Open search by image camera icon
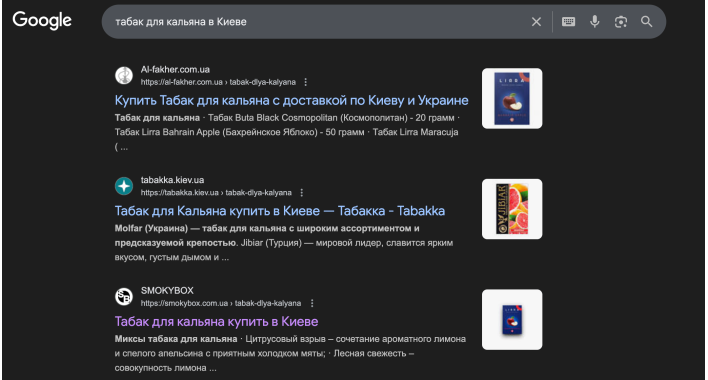Screen dimensions: 708x380 pos(621,22)
